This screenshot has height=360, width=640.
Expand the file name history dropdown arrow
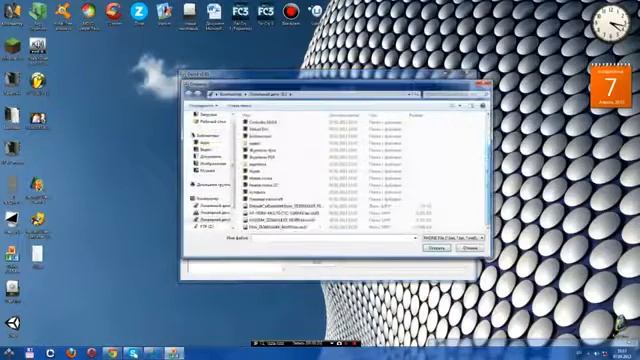coord(415,238)
